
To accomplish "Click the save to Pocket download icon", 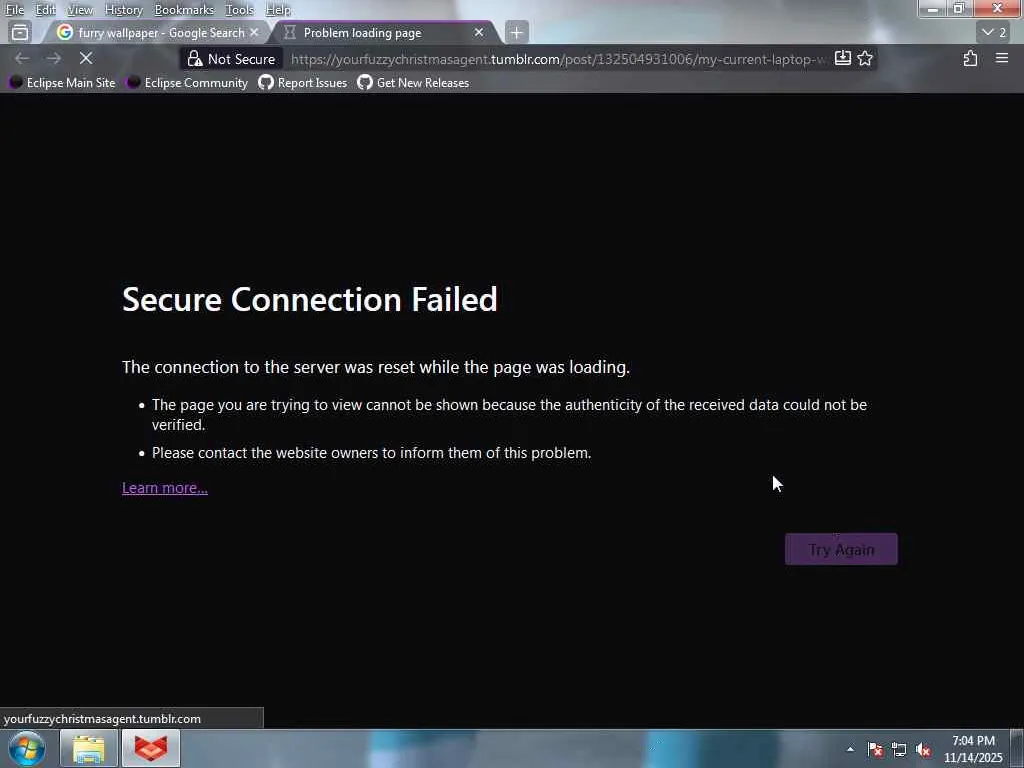I will (842, 58).
